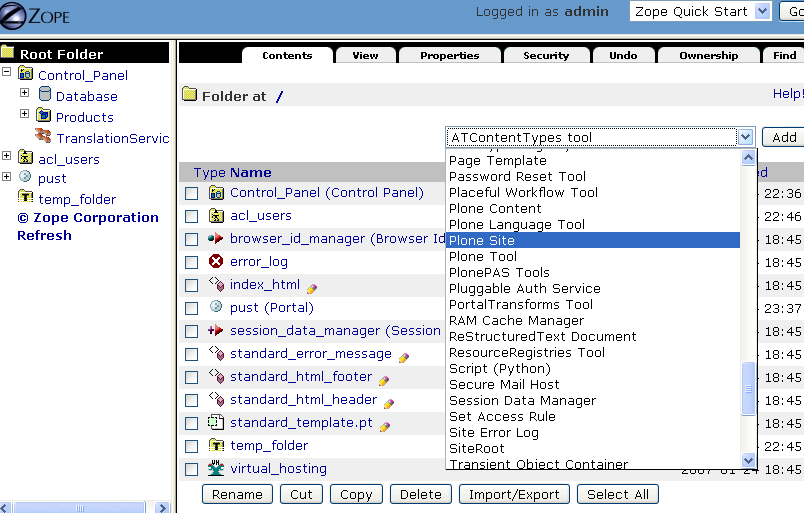804x513 pixels.
Task: Click the TranslationService icon in tree
Action: [43, 135]
